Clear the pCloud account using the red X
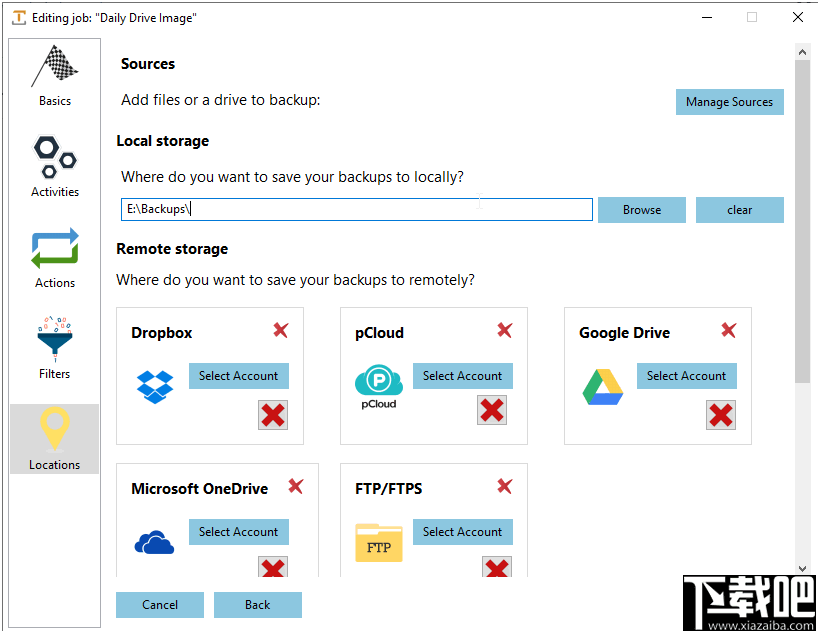This screenshot has height=631, width=818. coord(492,410)
